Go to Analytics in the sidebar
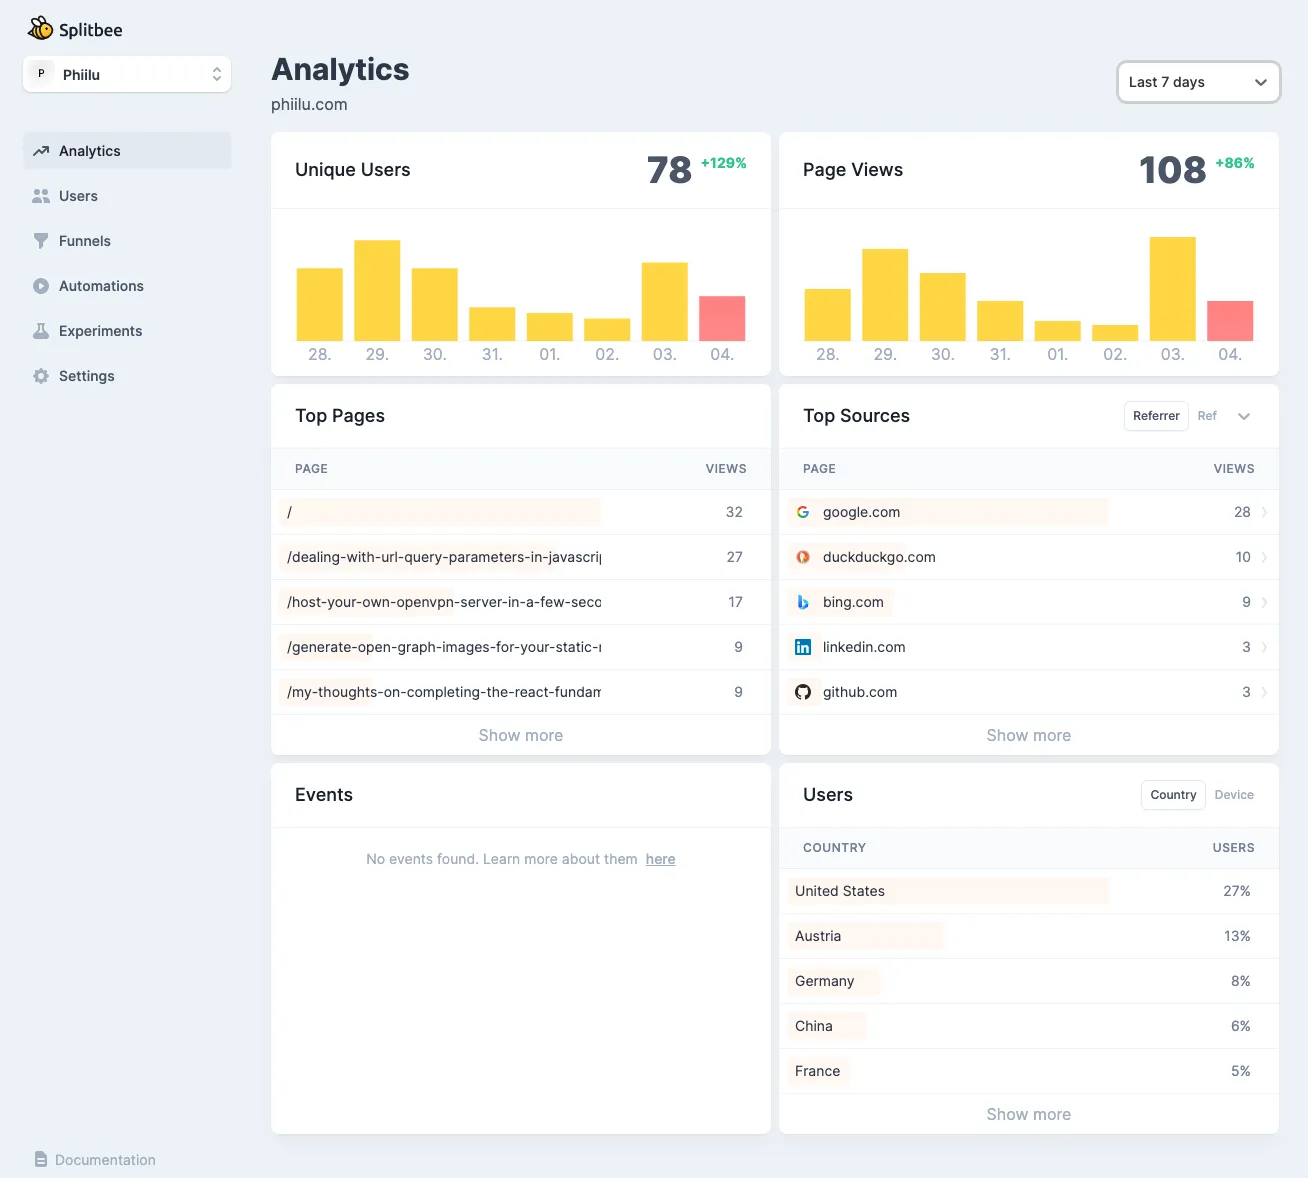The height and width of the screenshot is (1178, 1308). [x=127, y=151]
